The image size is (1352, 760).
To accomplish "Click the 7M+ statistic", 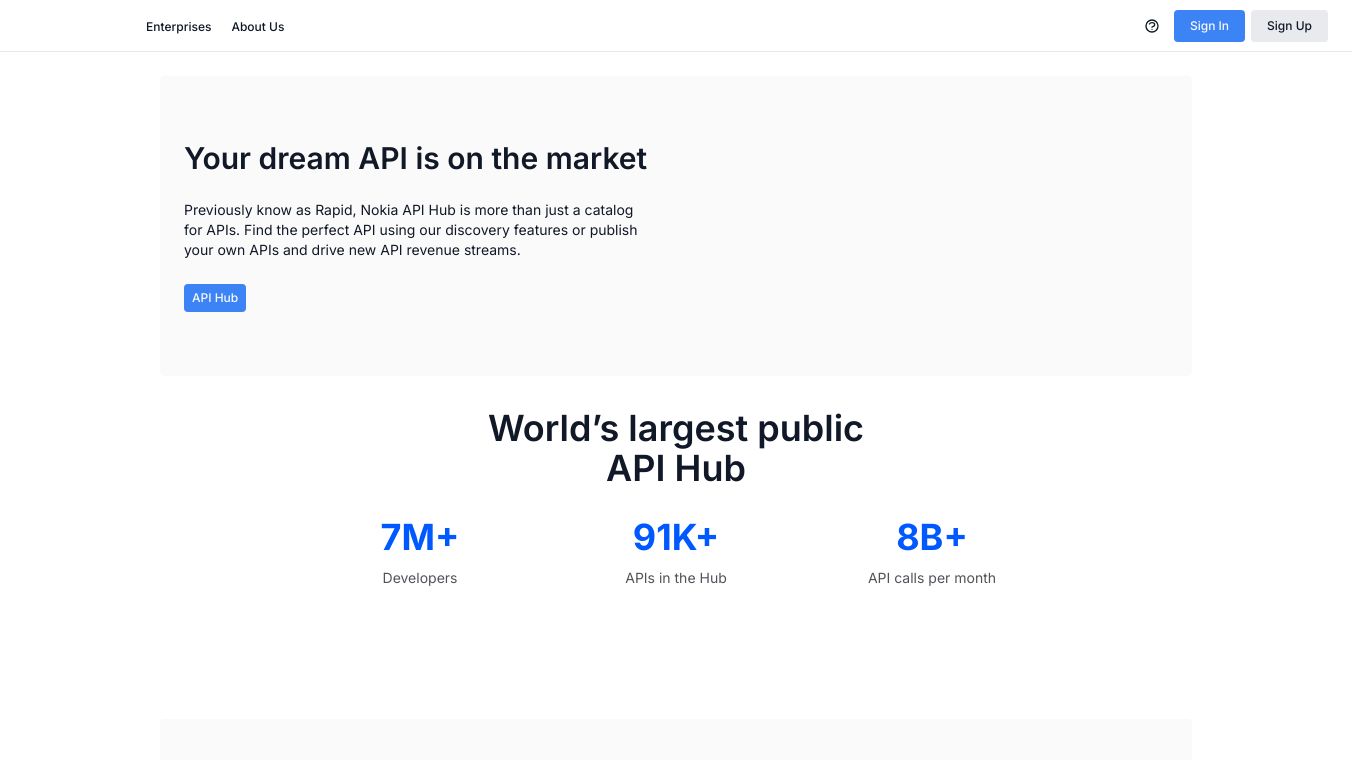I will pos(419,537).
